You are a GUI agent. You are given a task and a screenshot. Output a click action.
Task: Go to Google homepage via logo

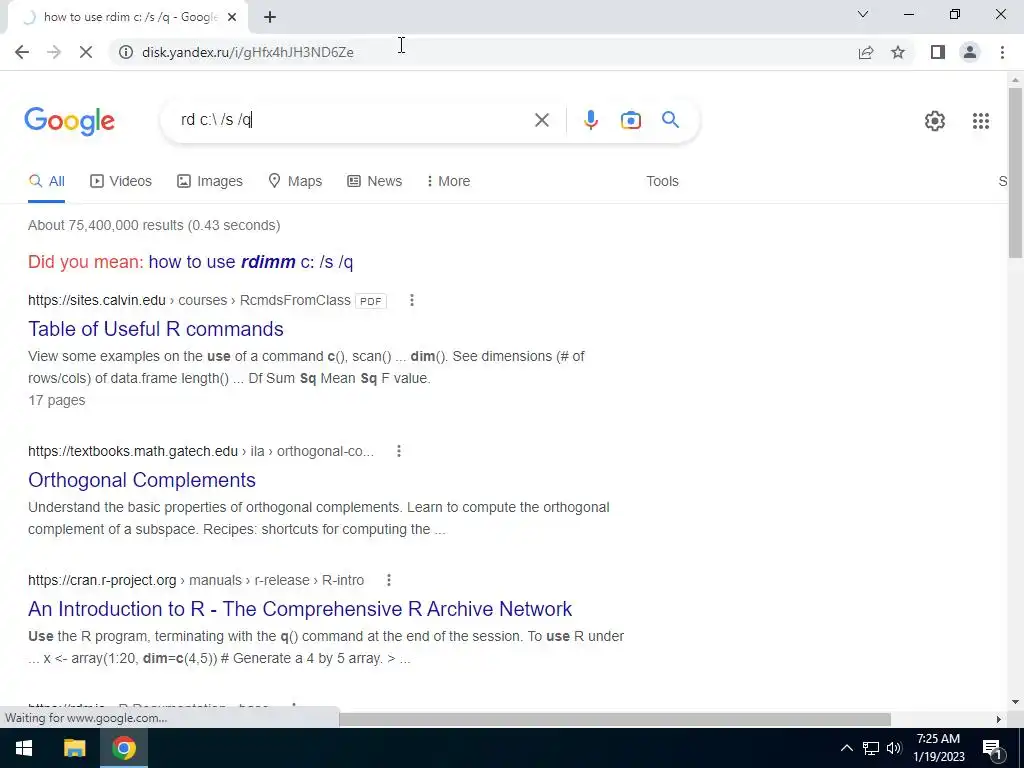(69, 121)
